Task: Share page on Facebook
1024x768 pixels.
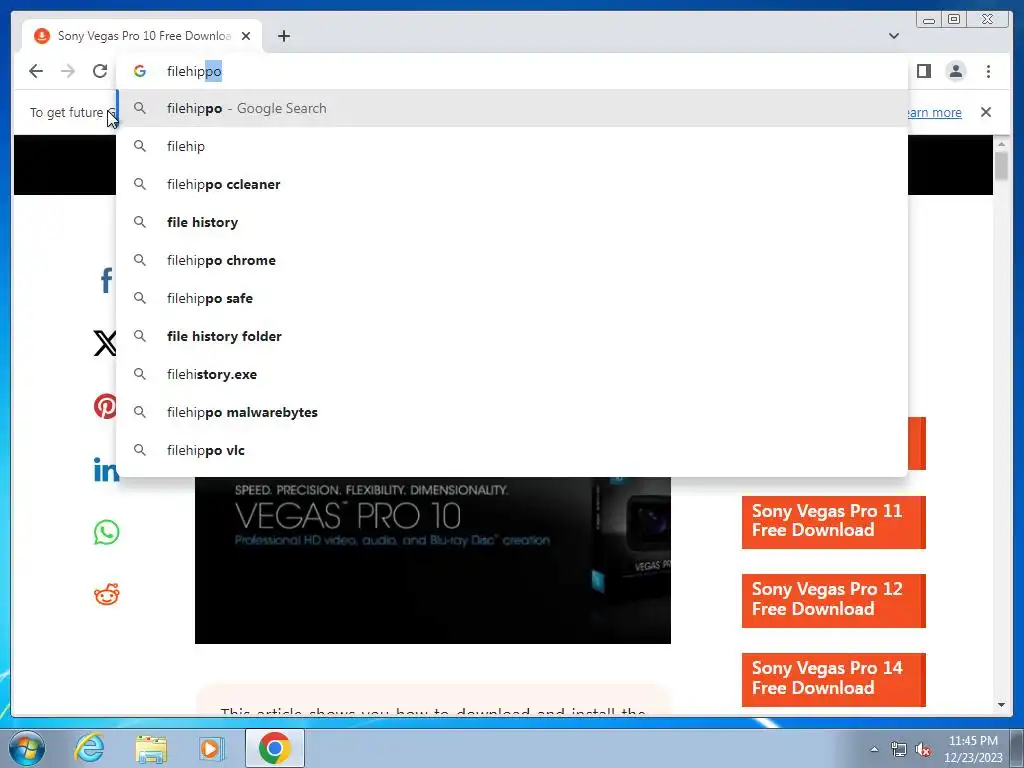Action: (x=106, y=280)
